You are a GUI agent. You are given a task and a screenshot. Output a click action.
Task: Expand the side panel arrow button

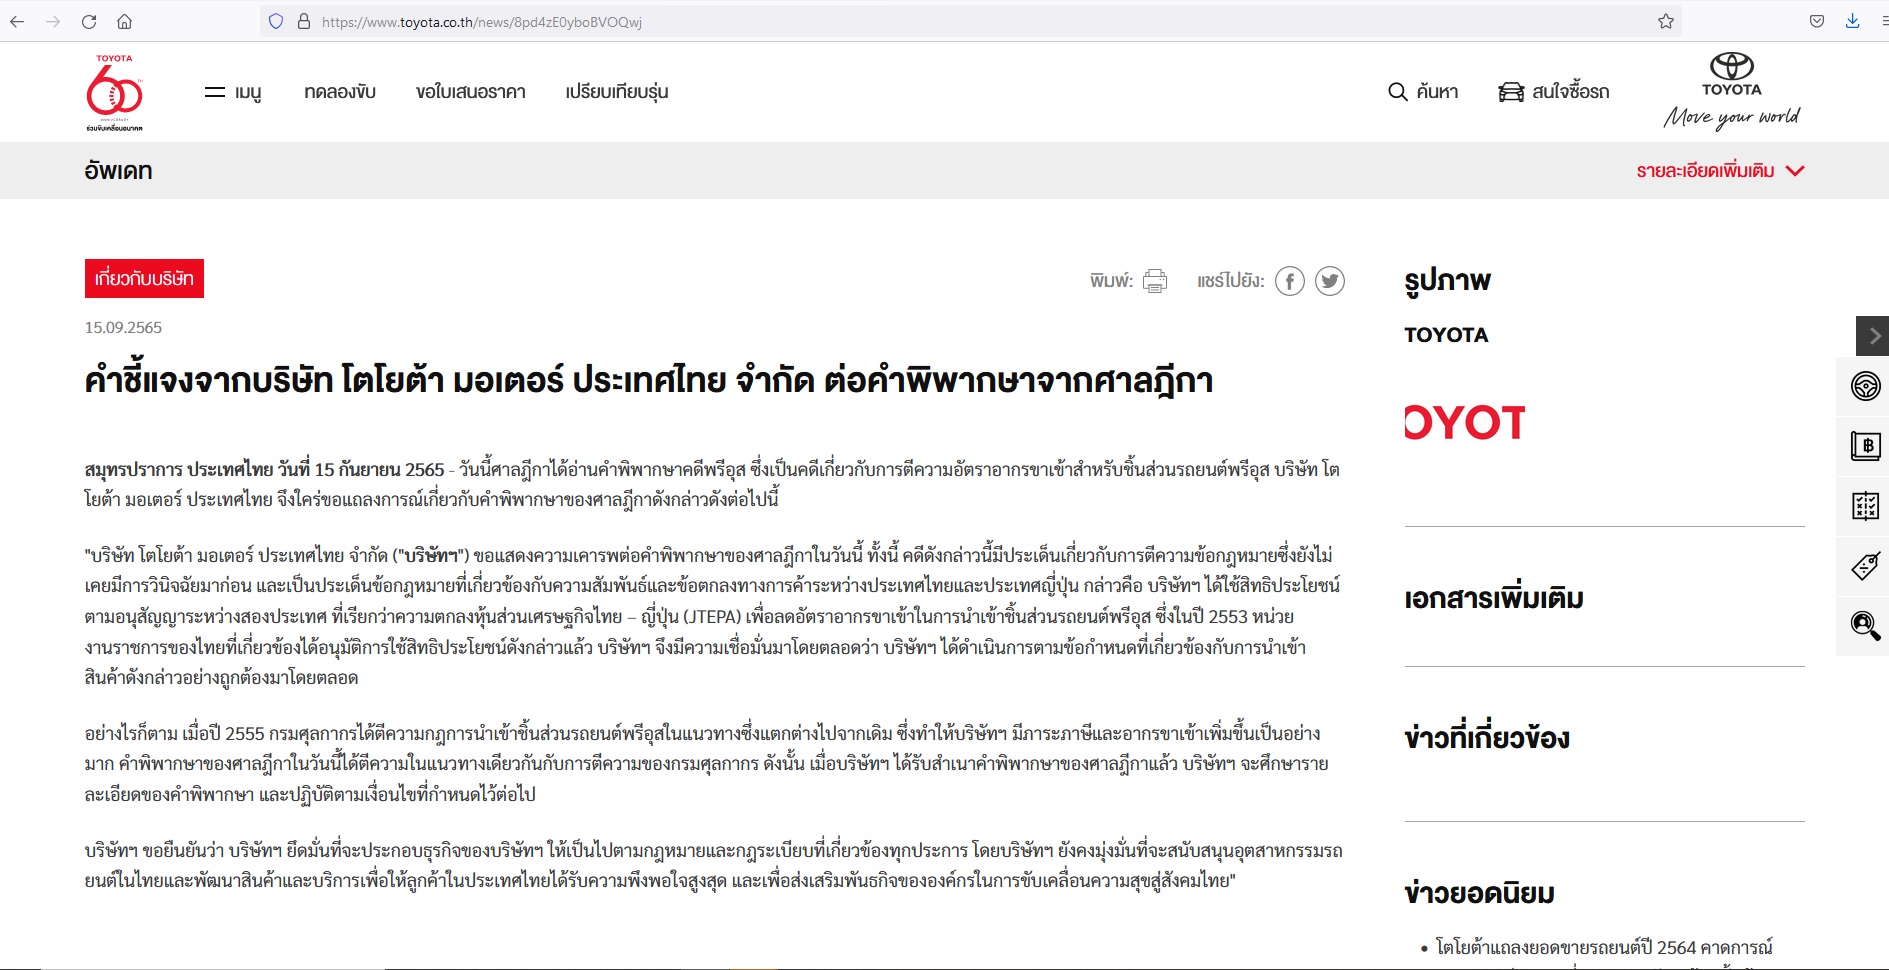(1872, 336)
